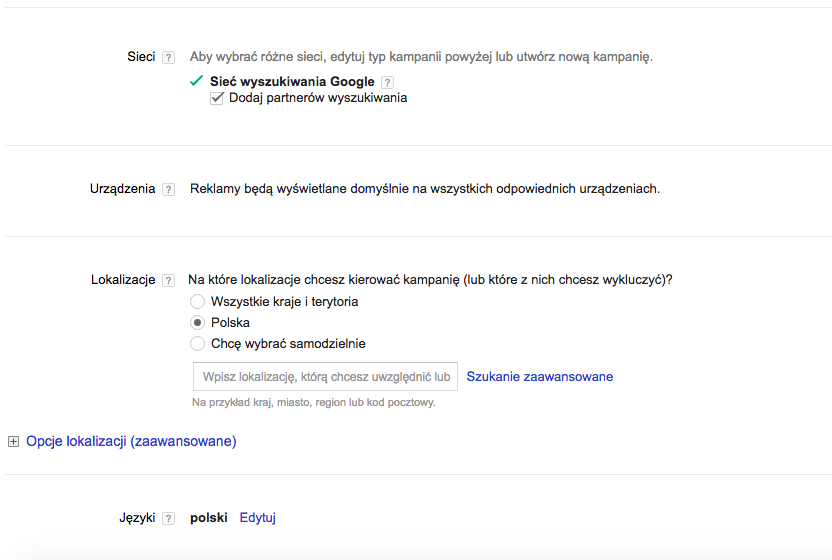Click the Urządzenia section label
Image resolution: width=832 pixels, height=560 pixels.
(122, 189)
